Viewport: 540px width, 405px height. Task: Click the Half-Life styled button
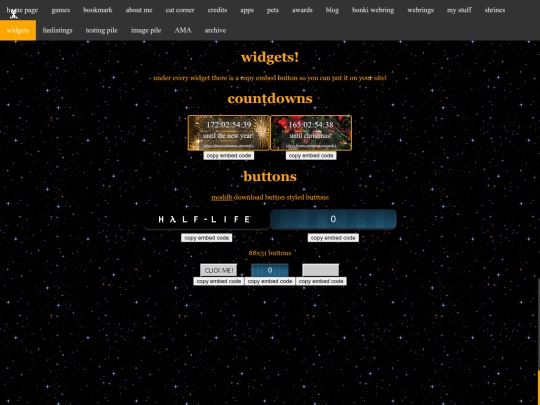pos(207,219)
